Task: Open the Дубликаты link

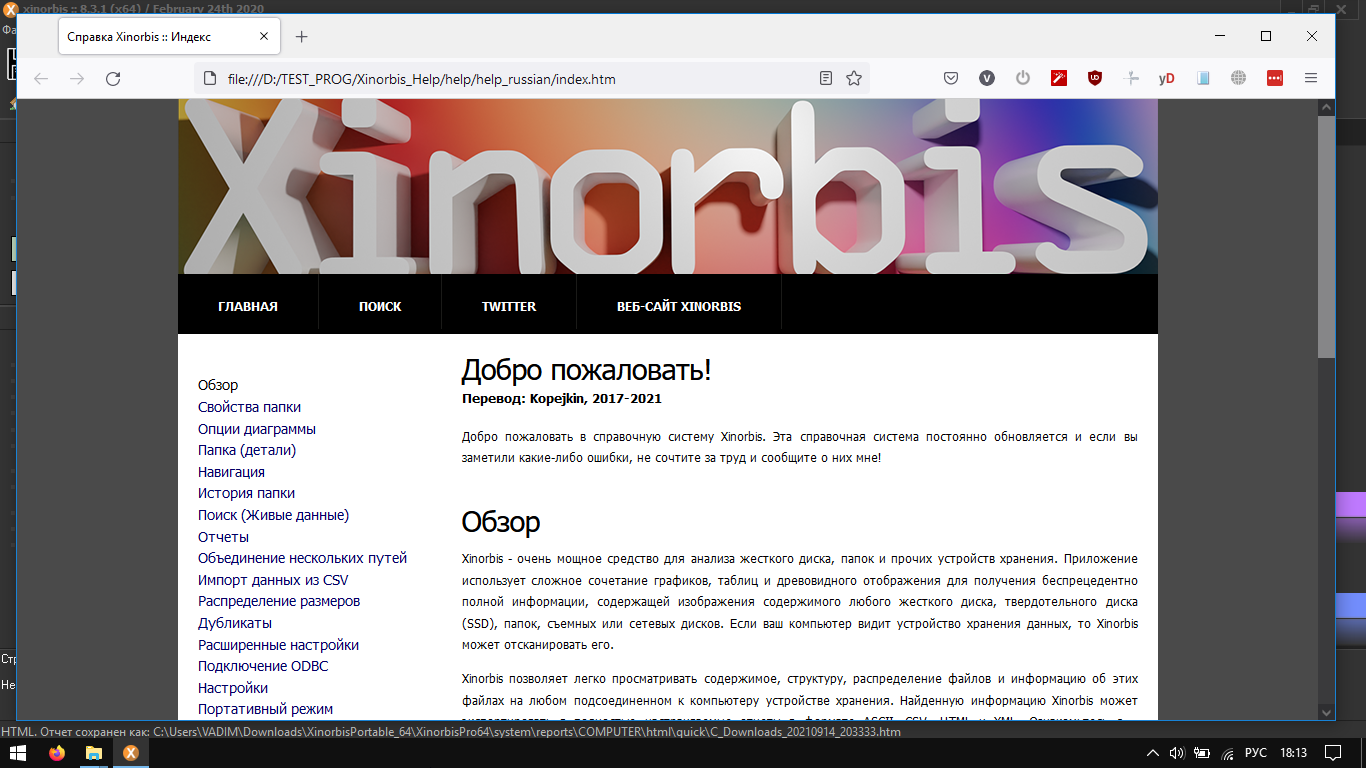Action: 235,623
